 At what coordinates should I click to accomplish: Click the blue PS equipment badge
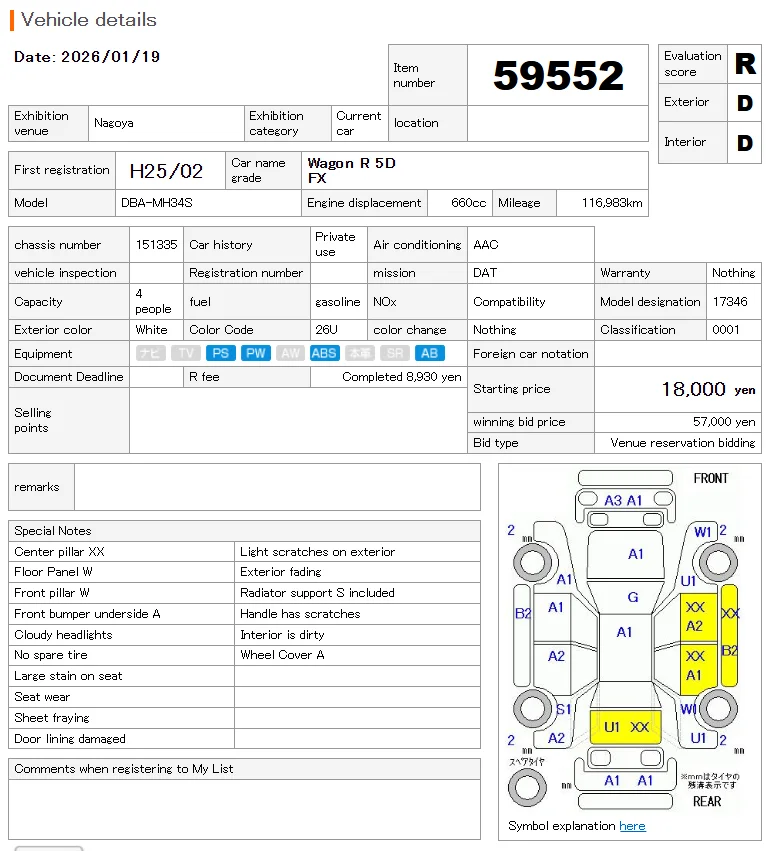(x=220, y=353)
